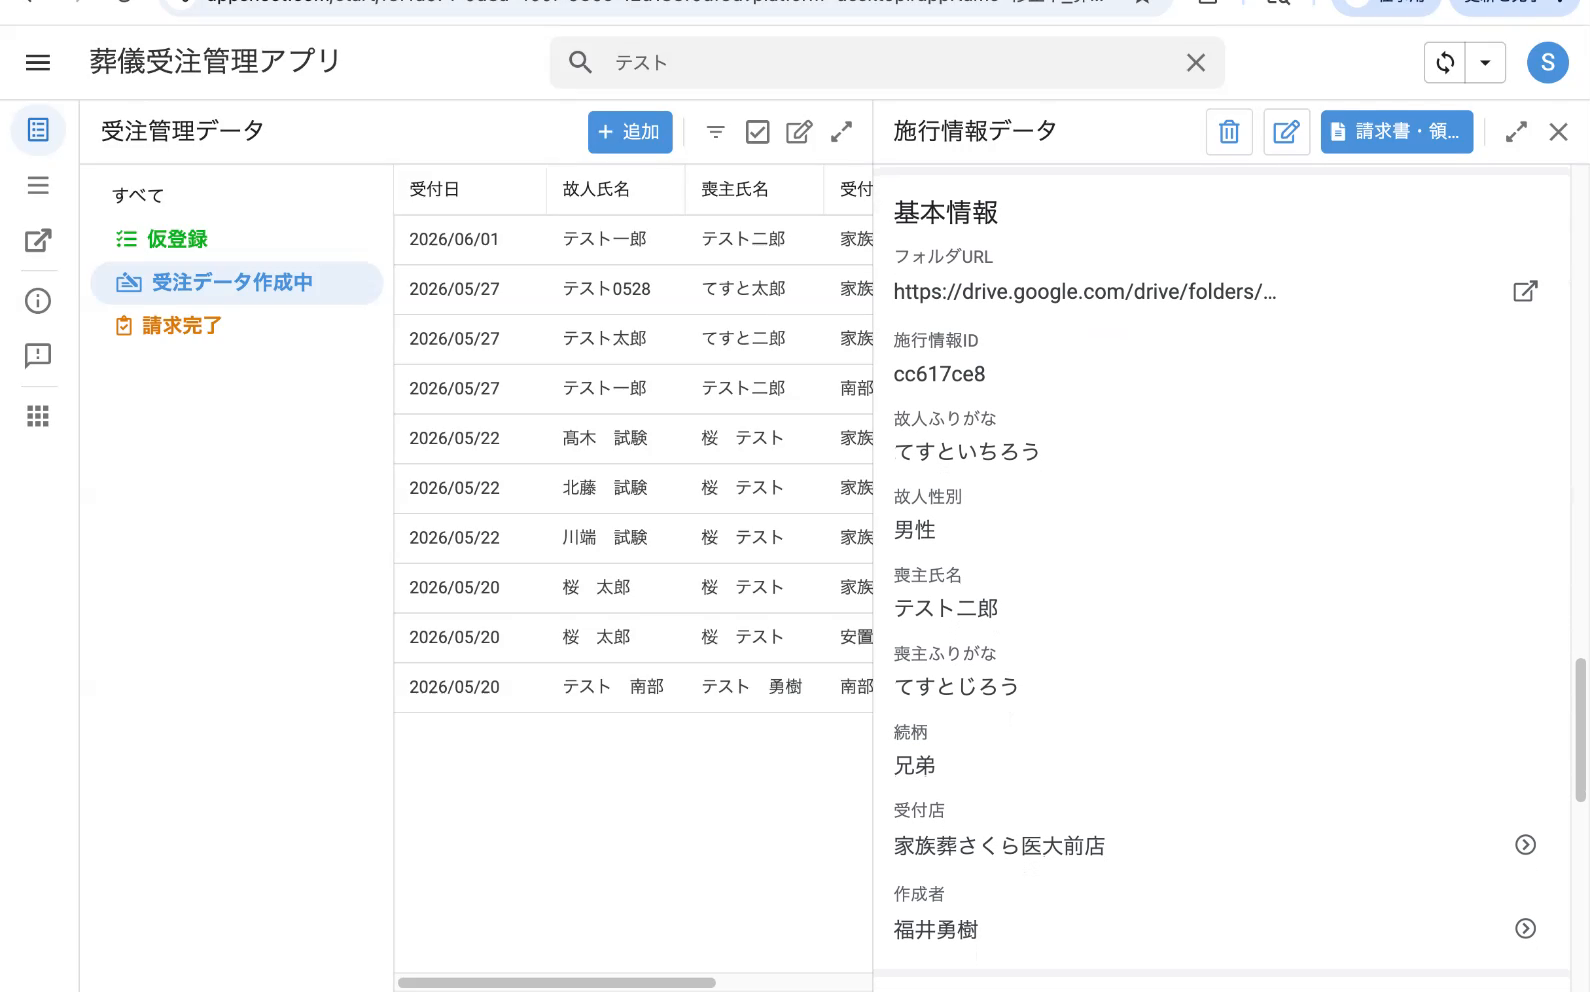Click the 請求書・領... button

pyautogui.click(x=1396, y=132)
